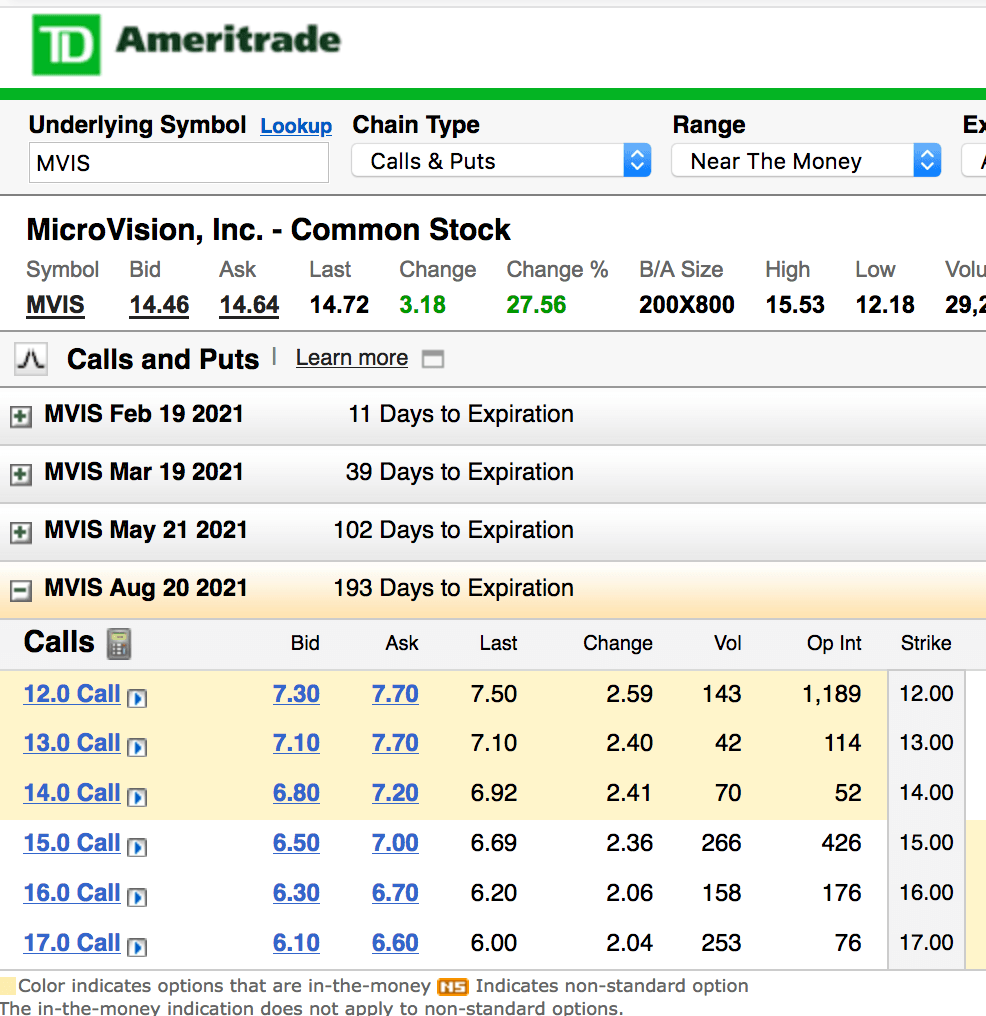Open the arrow menu for 17.0 Call
986x1016 pixels.
(137, 947)
